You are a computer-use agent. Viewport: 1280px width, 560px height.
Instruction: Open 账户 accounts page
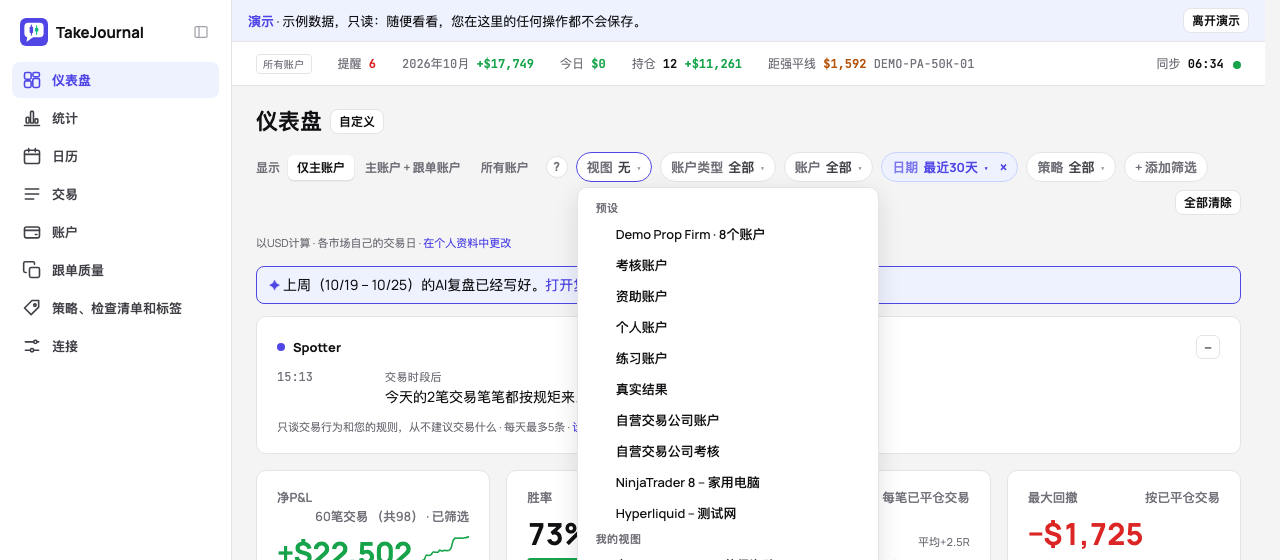click(x=115, y=232)
